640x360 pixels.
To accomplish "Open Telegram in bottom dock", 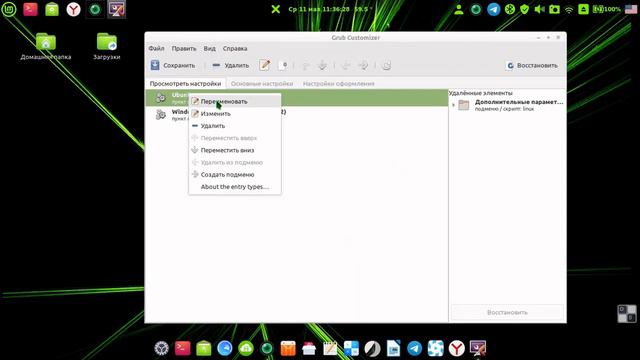I will tap(414, 348).
